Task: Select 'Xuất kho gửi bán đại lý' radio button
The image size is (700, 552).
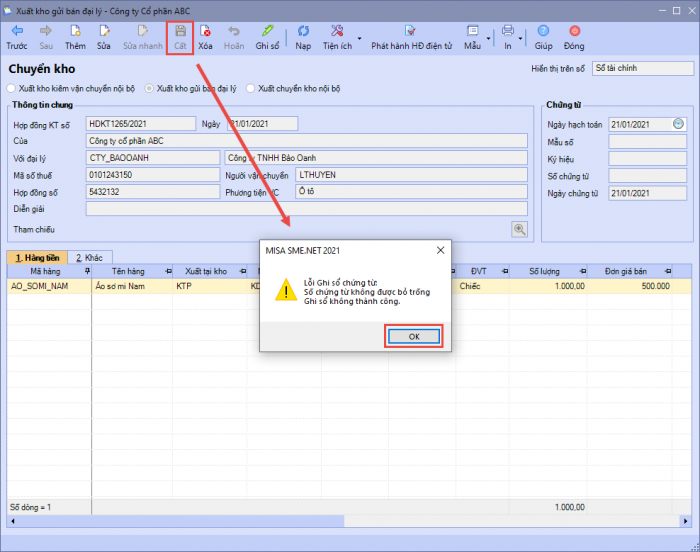Action: tap(150, 89)
